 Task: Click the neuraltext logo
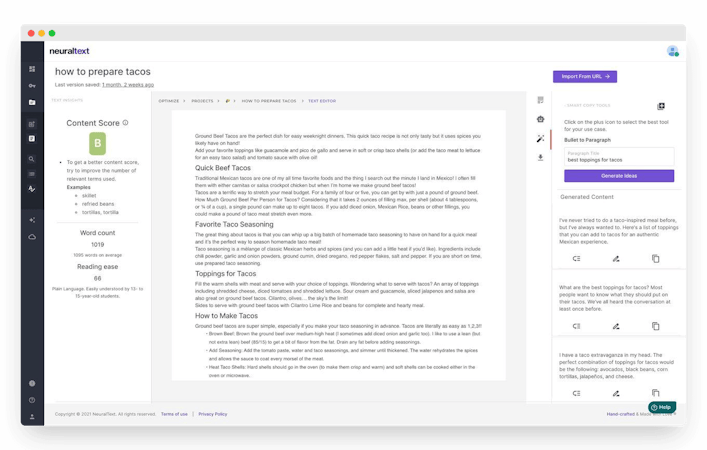(x=69, y=51)
